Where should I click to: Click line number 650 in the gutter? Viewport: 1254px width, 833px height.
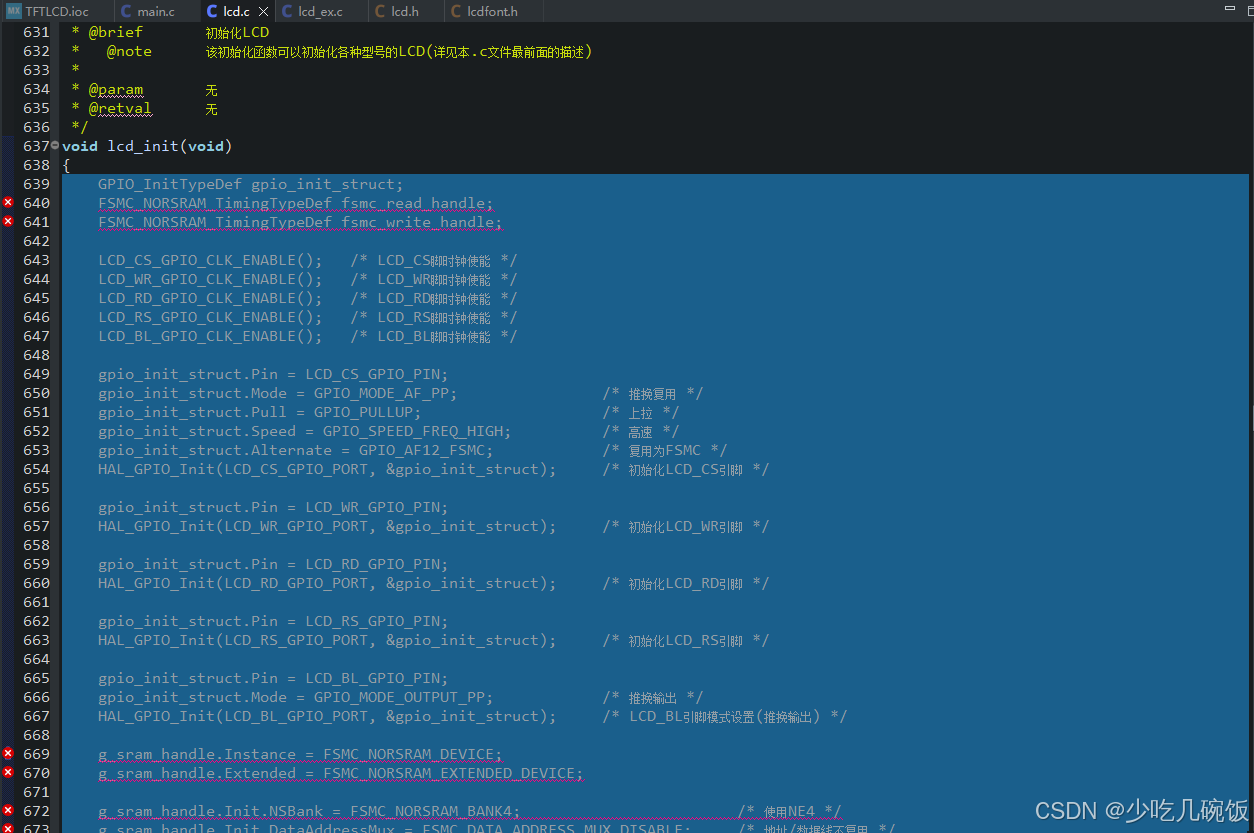click(x=36, y=392)
